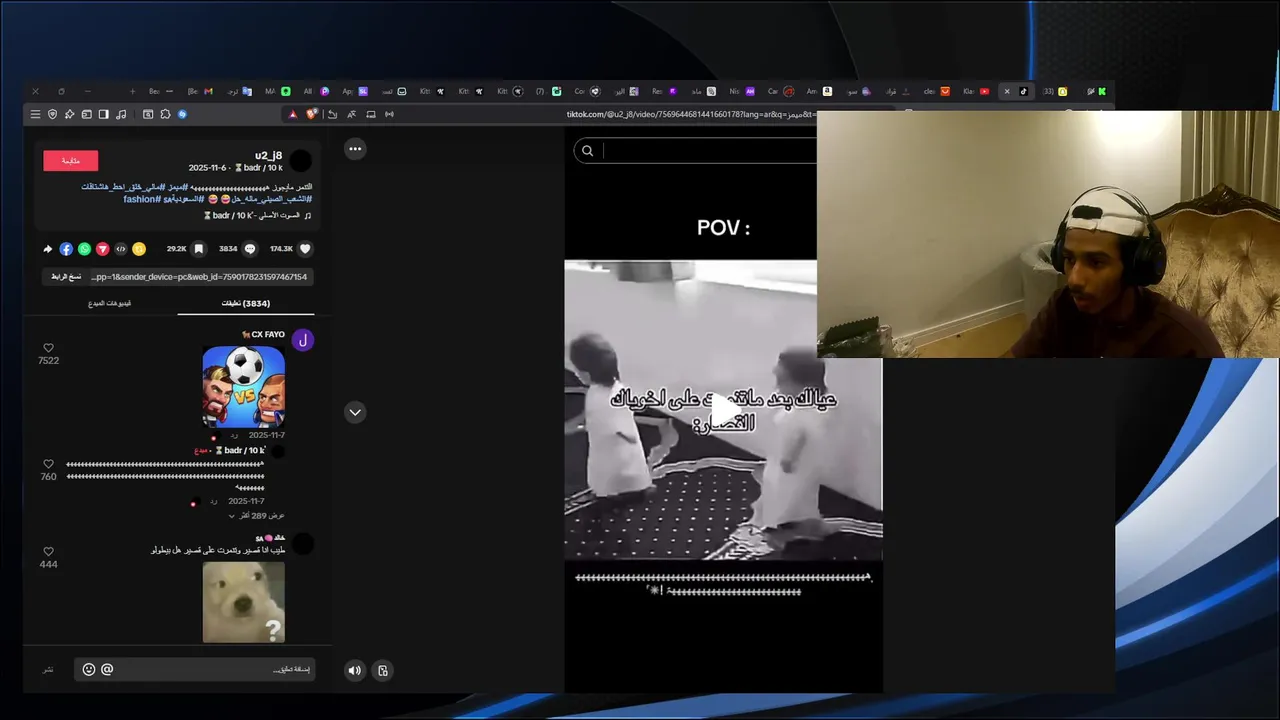Switch to the Google Translate browser tab
The width and height of the screenshot is (1280, 720).
tap(238, 91)
